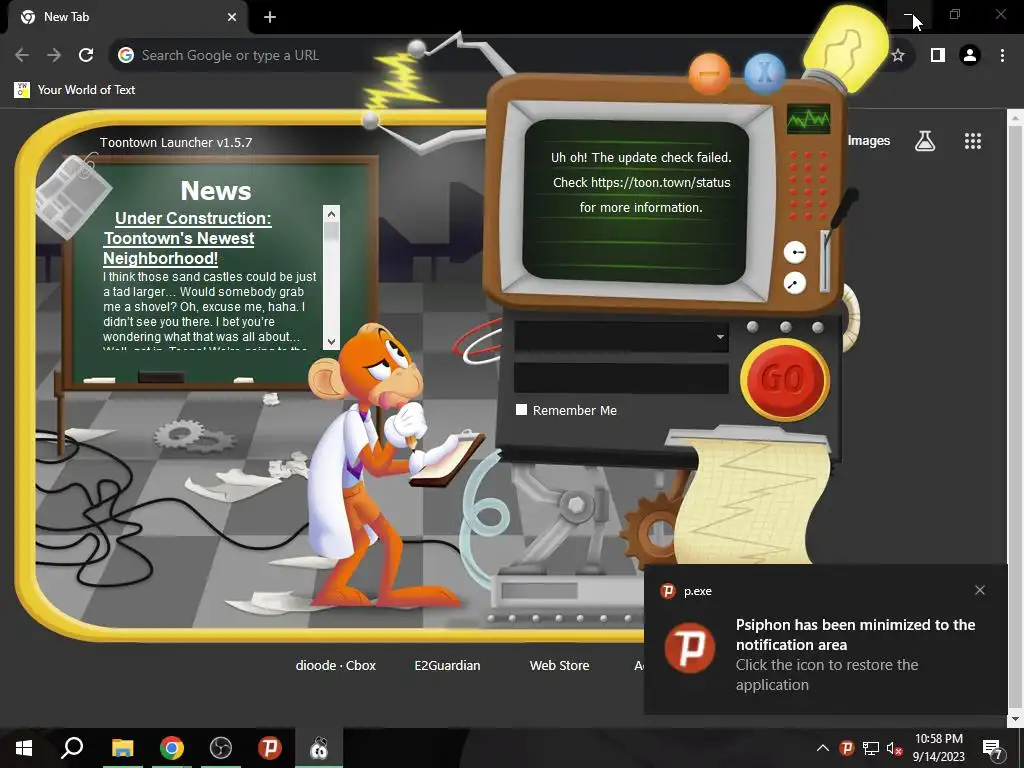Image resolution: width=1024 pixels, height=768 pixels.
Task: Open the Action Center notifications icon
Action: (993, 749)
